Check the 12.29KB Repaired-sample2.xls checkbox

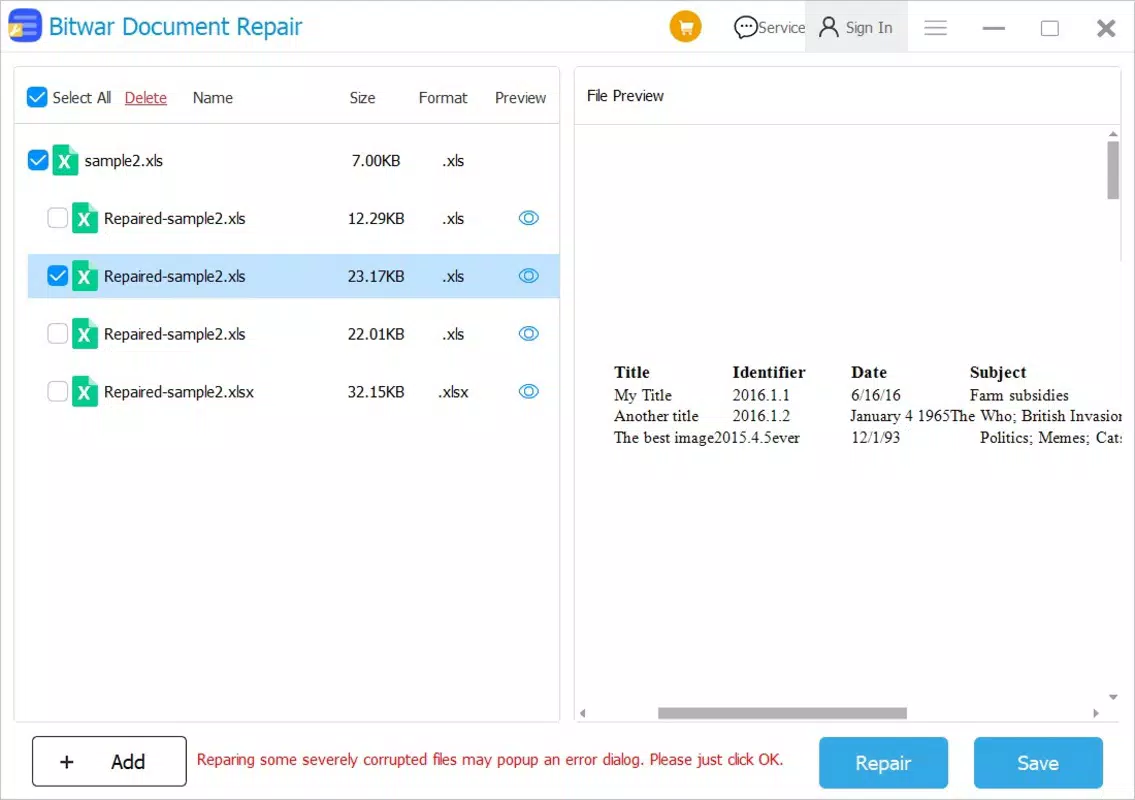click(57, 218)
